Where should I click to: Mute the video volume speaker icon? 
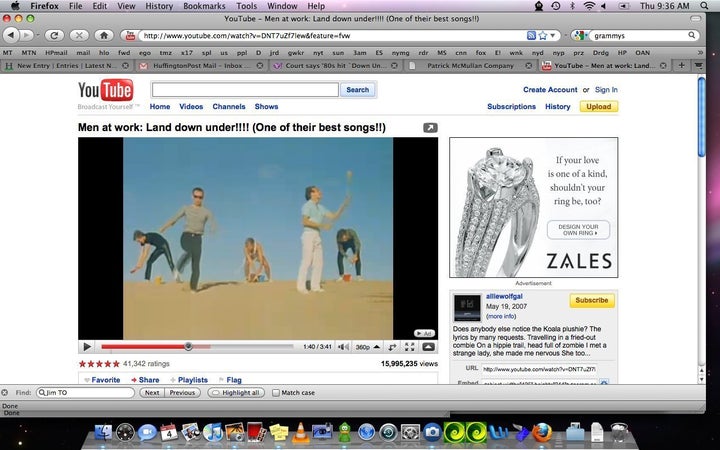click(x=343, y=347)
